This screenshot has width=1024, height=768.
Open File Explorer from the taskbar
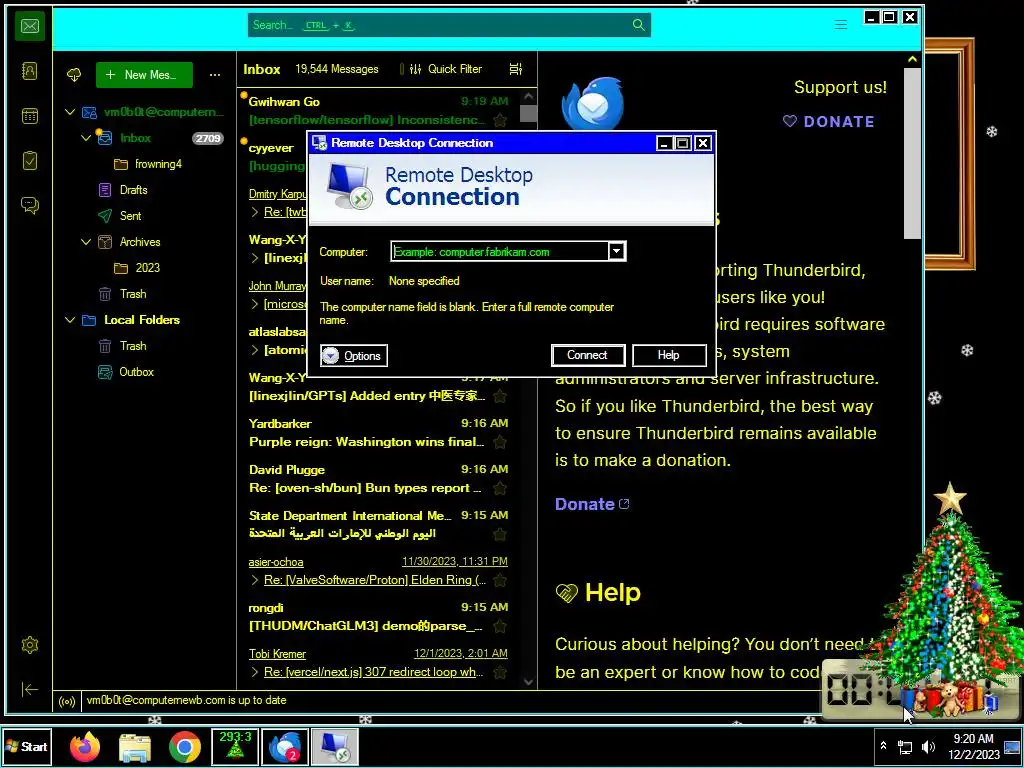coord(135,747)
